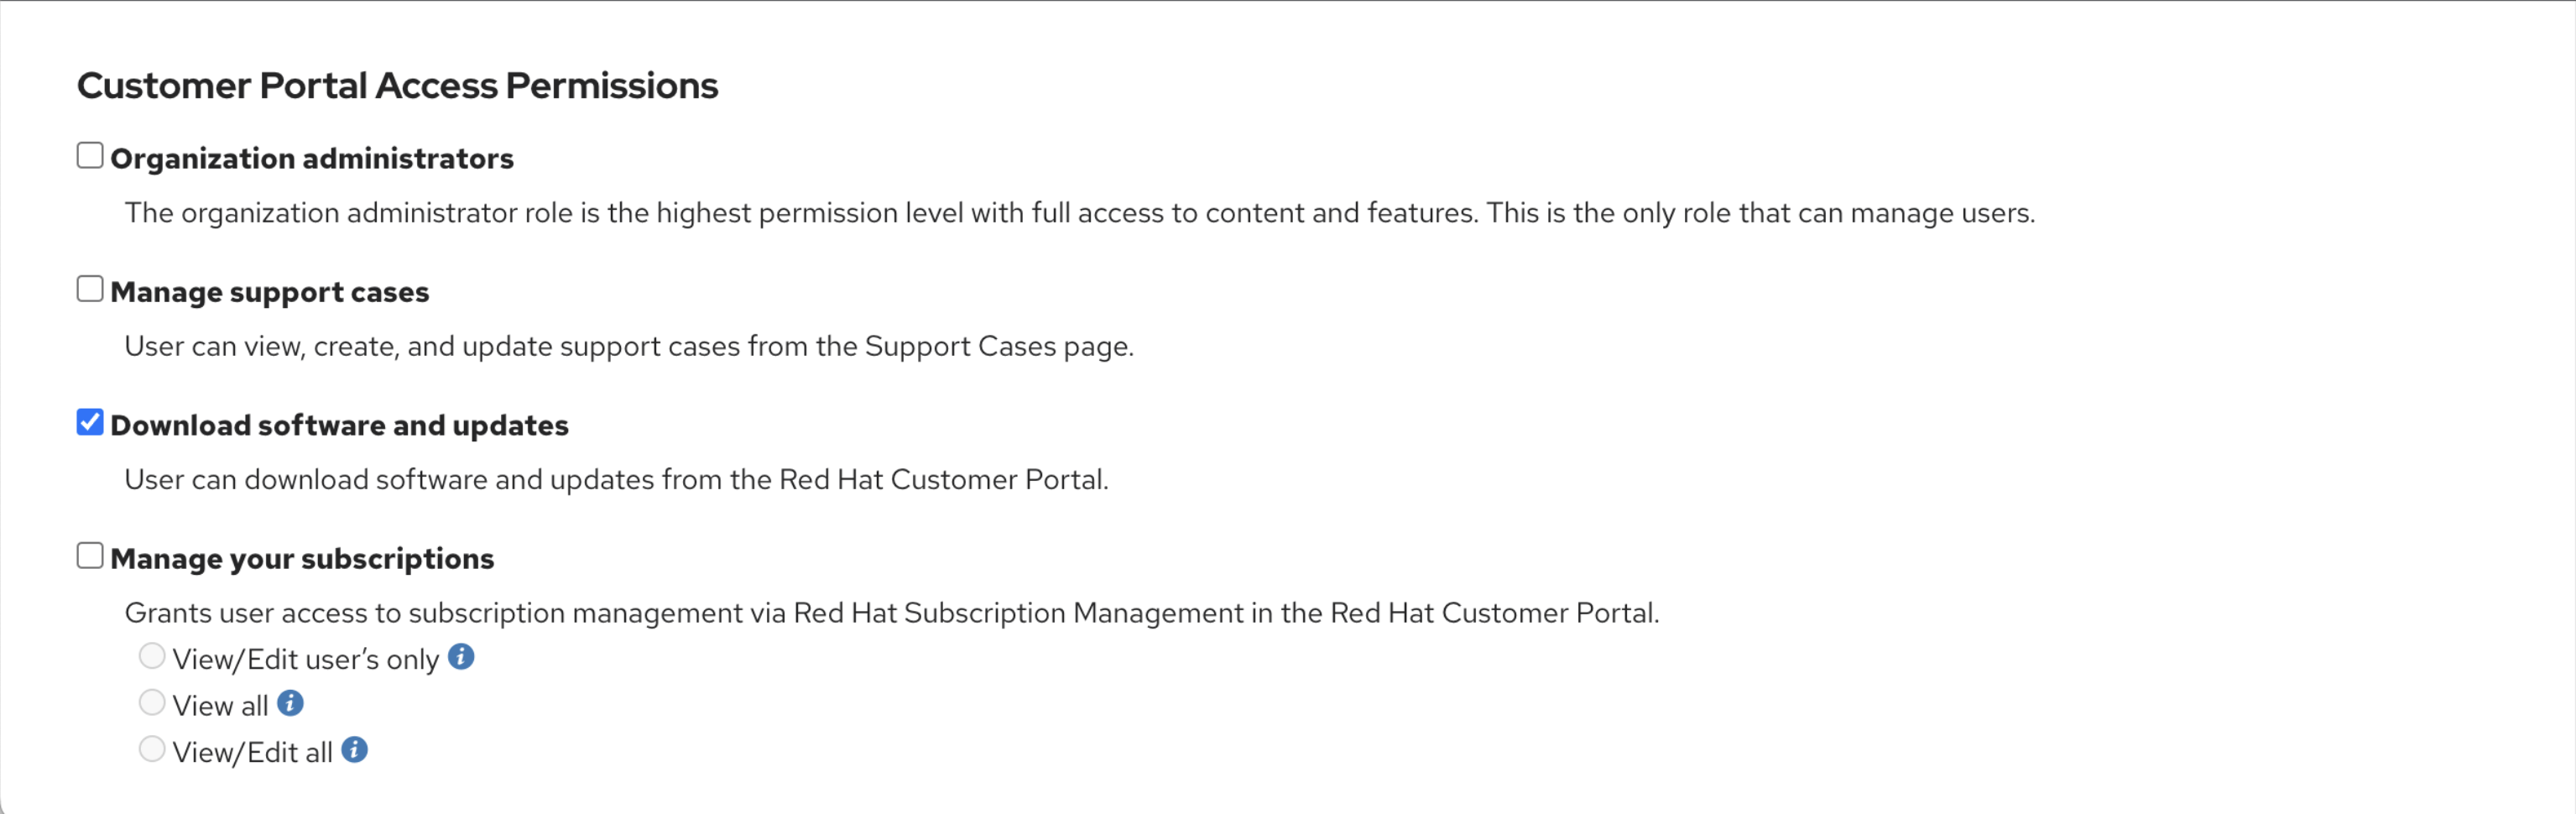Click the info icon next to View all
The height and width of the screenshot is (814, 2576).
coord(290,702)
